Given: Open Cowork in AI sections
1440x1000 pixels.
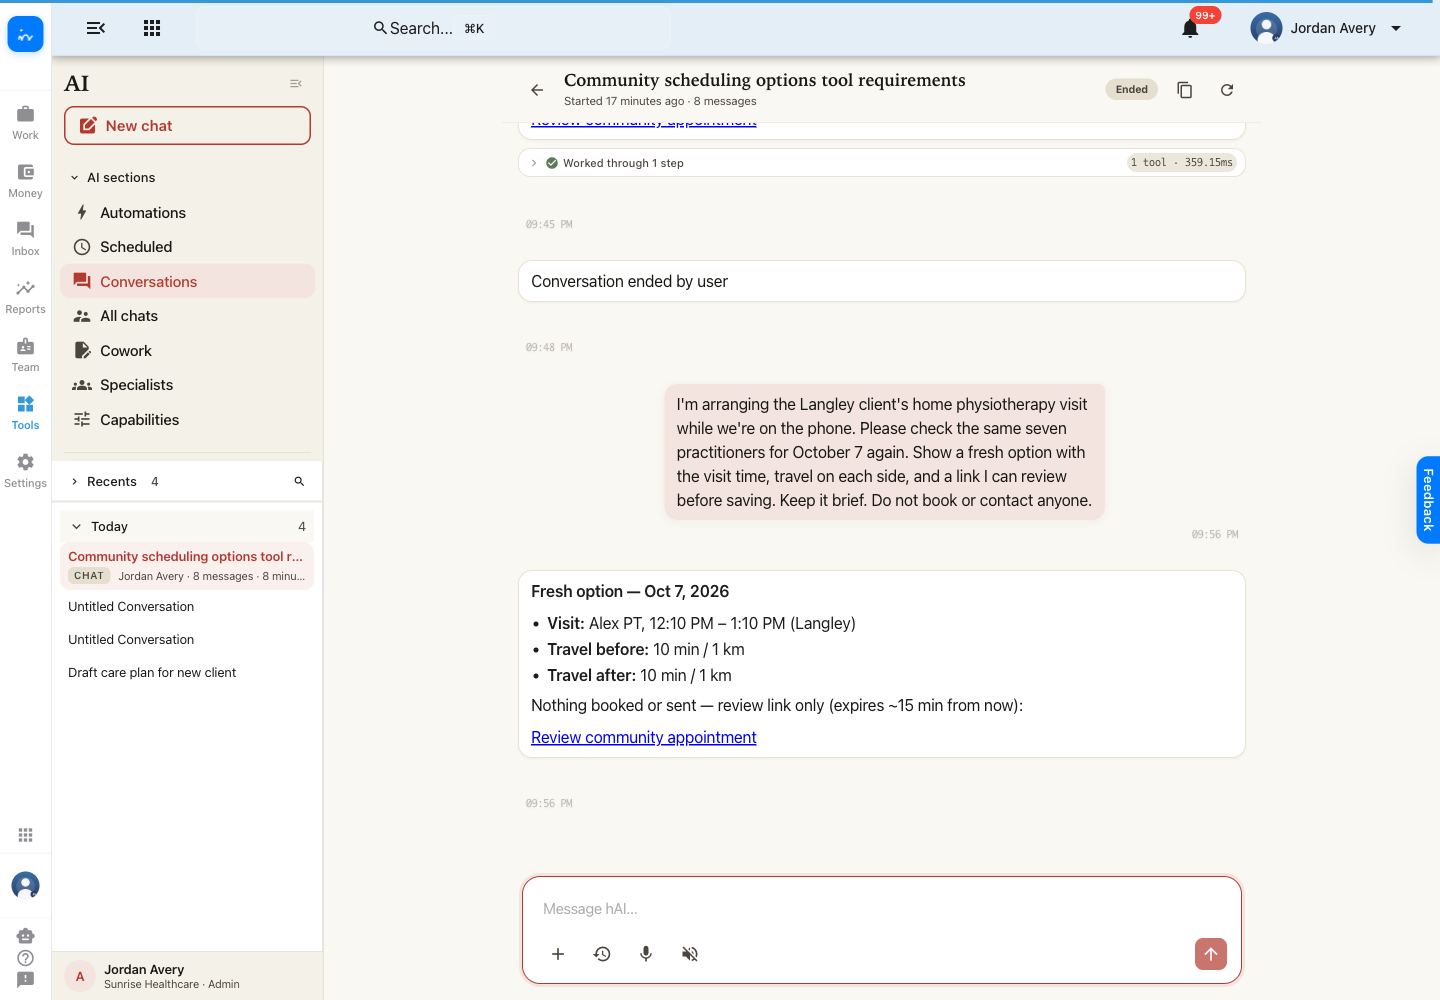Looking at the screenshot, I should pos(187,351).
